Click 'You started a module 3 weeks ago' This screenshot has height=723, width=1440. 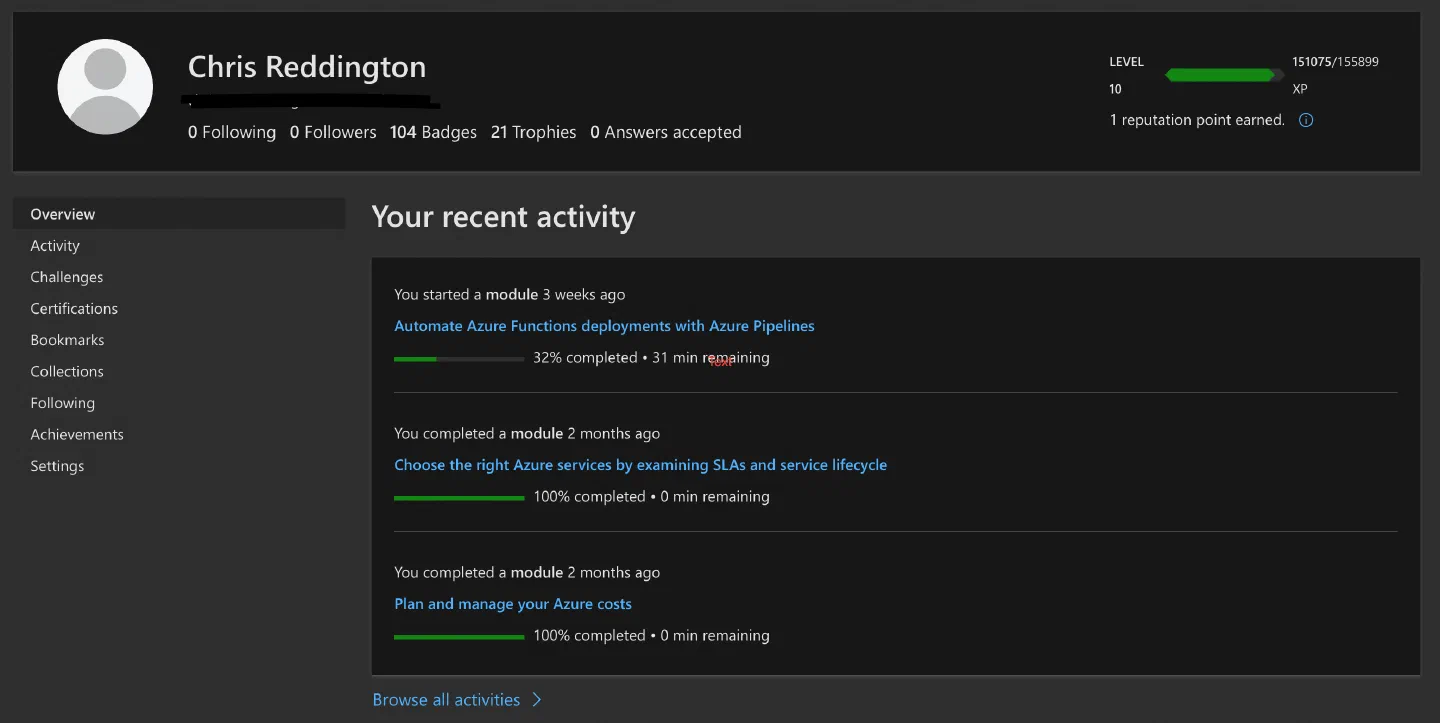click(x=510, y=295)
